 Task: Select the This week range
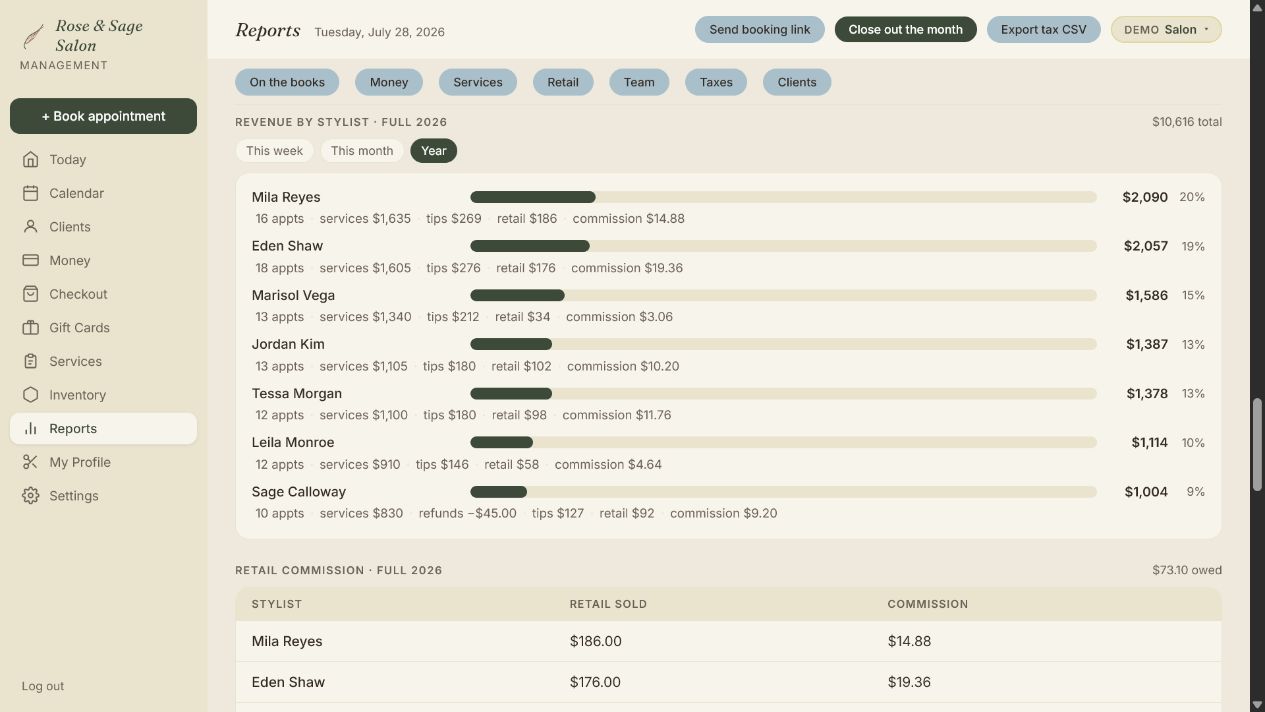click(274, 151)
